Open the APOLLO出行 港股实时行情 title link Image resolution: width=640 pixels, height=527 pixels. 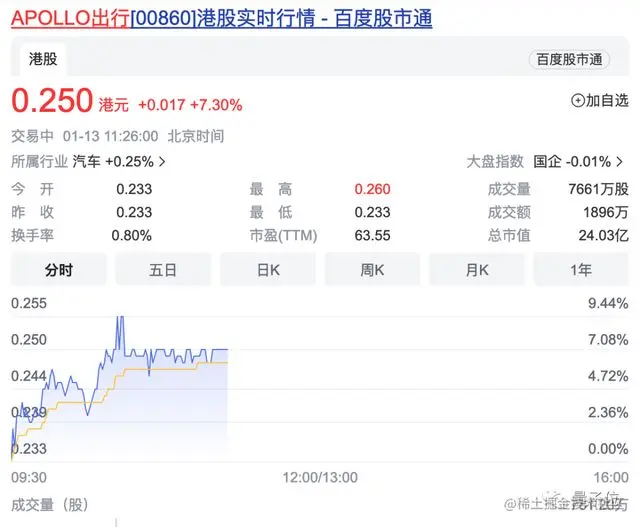[x=222, y=19]
